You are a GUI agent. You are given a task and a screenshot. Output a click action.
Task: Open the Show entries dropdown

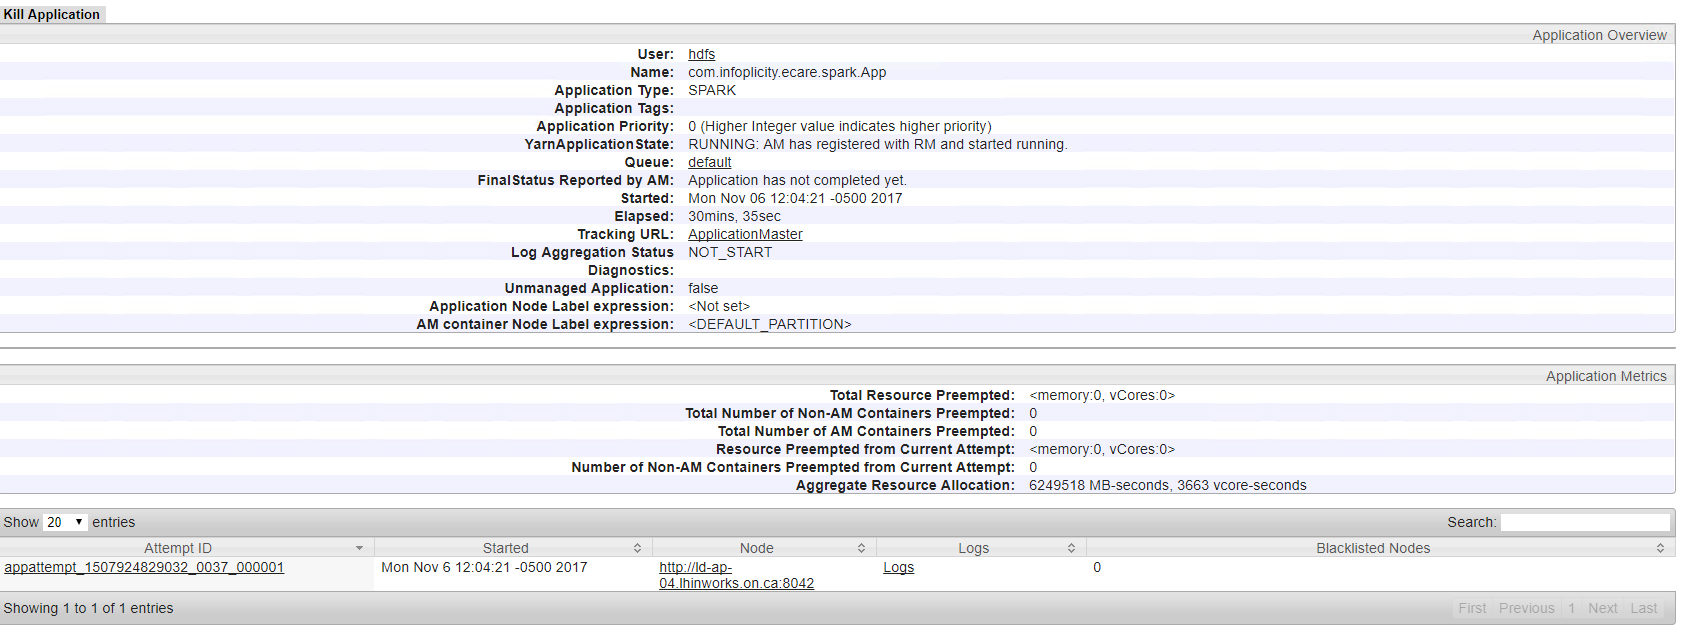(65, 522)
